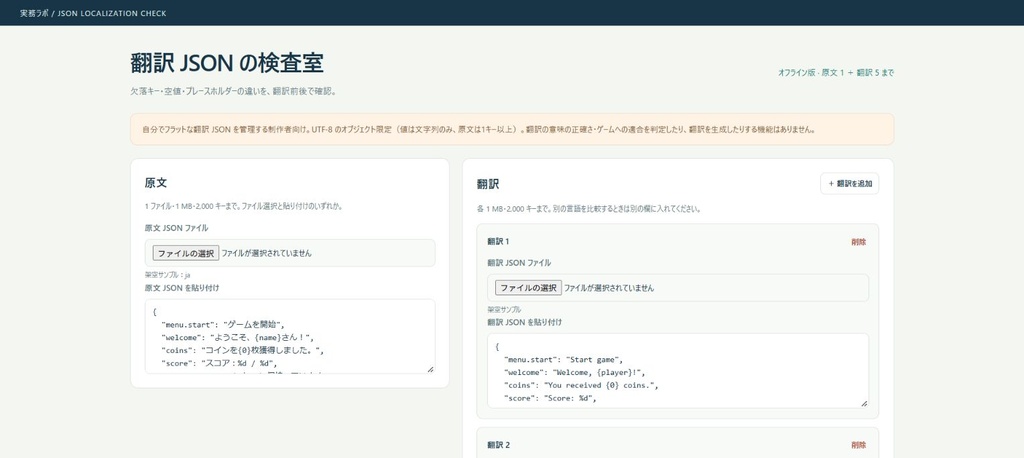Click the 原文 textarea resize handle
The width and height of the screenshot is (1024, 458).
[x=430, y=369]
